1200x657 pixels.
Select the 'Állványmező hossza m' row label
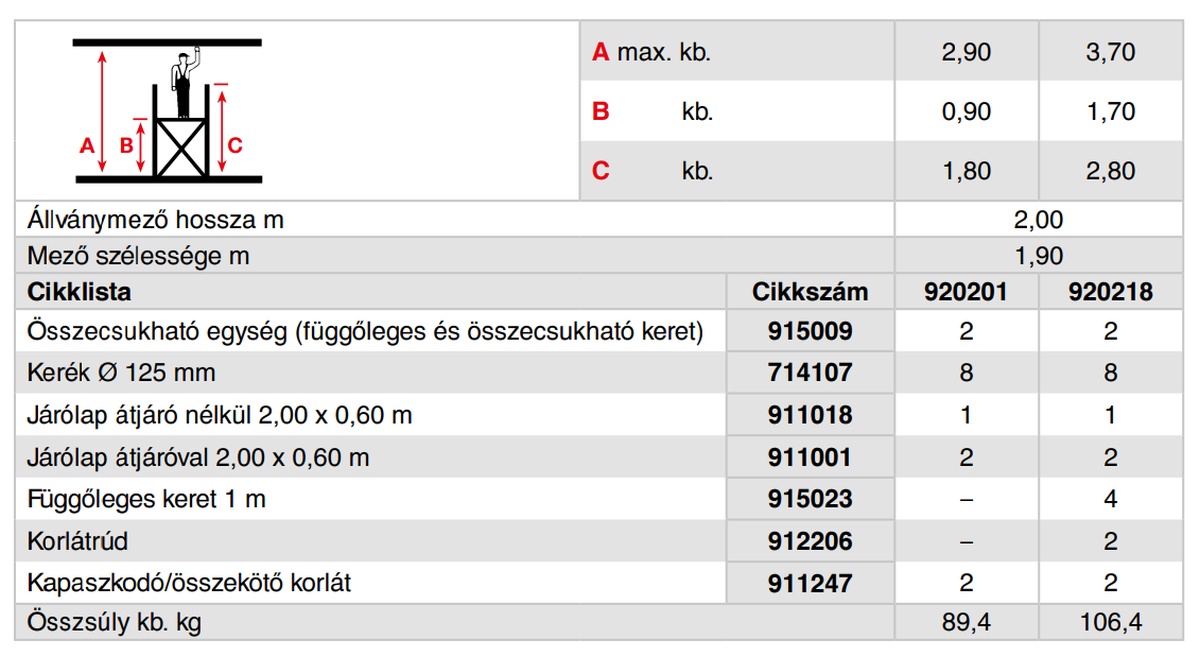pos(157,219)
